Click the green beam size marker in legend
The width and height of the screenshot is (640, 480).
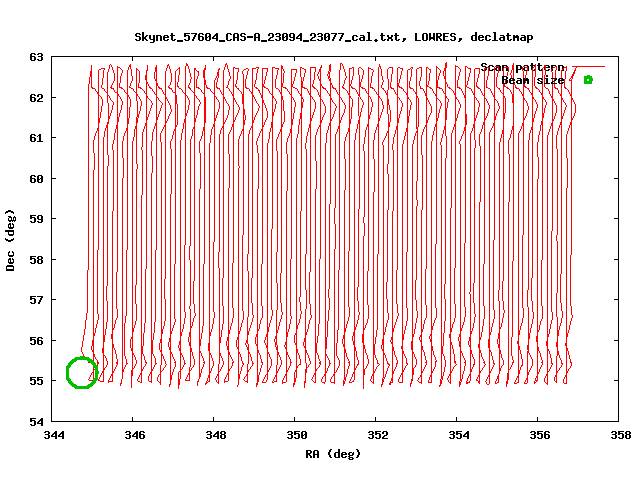(588, 80)
